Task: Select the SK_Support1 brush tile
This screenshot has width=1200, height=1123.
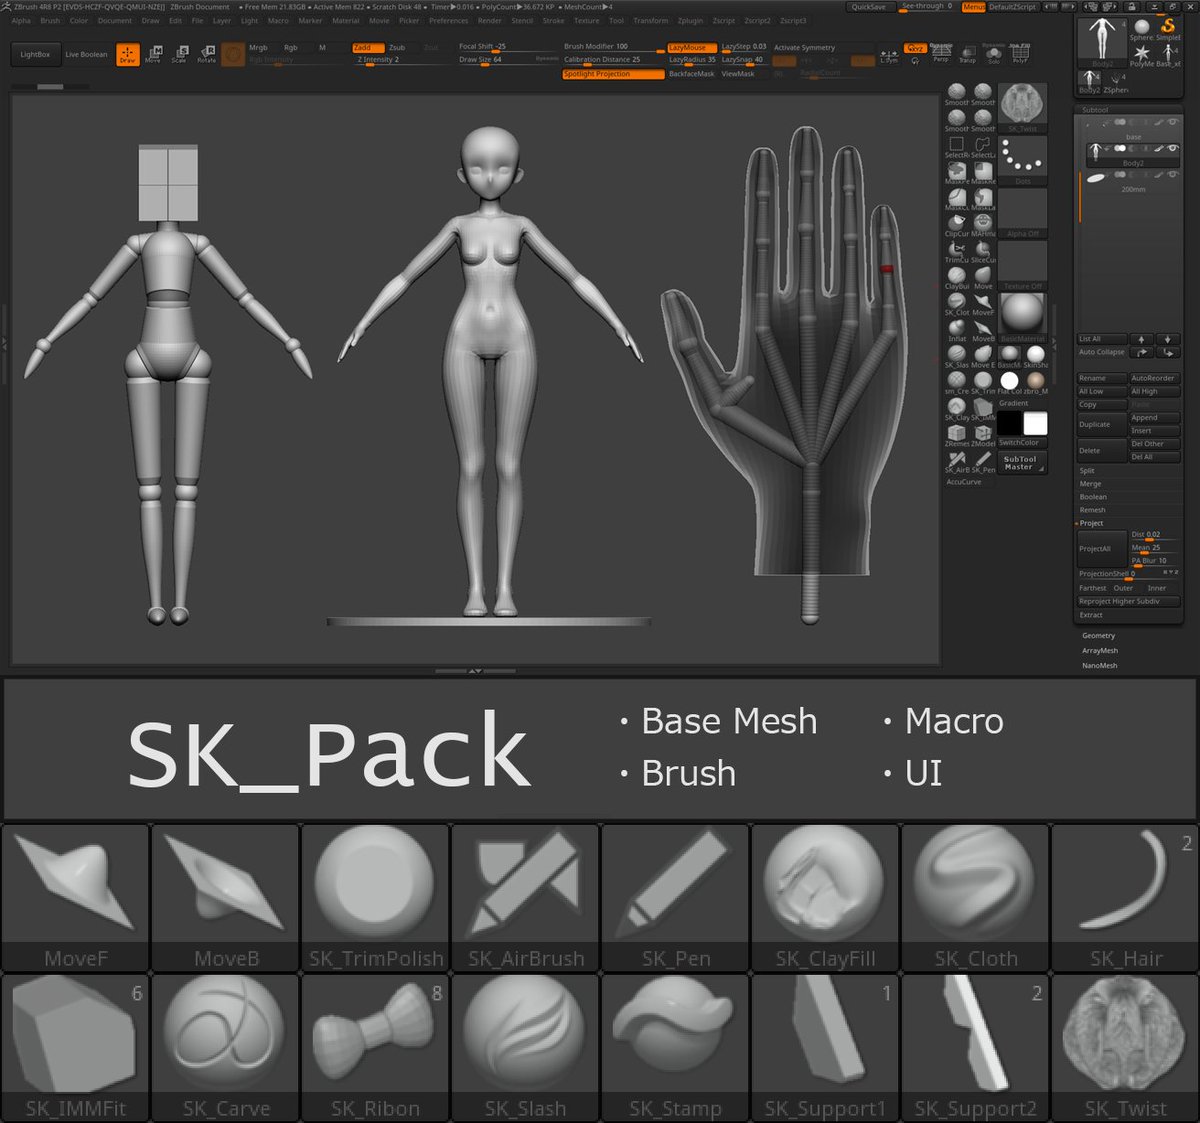Action: tap(825, 1047)
